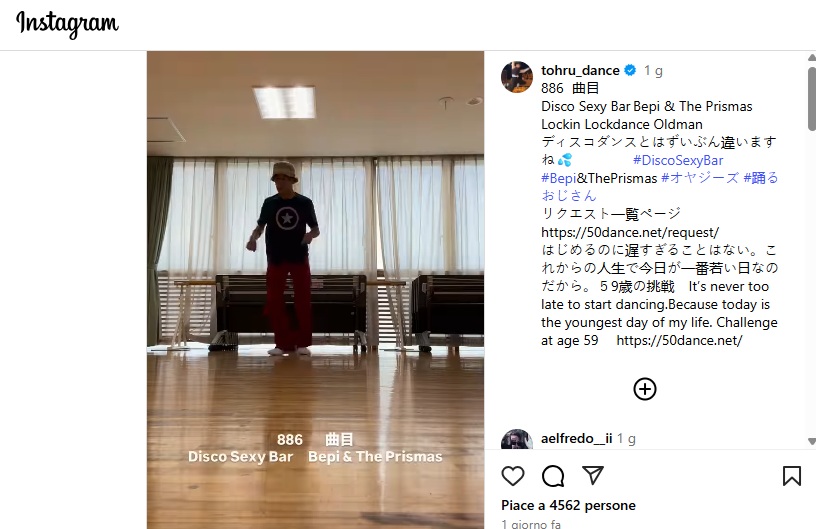Play or pause the dance video
Viewport: 816px width, 529px height.
[315, 290]
